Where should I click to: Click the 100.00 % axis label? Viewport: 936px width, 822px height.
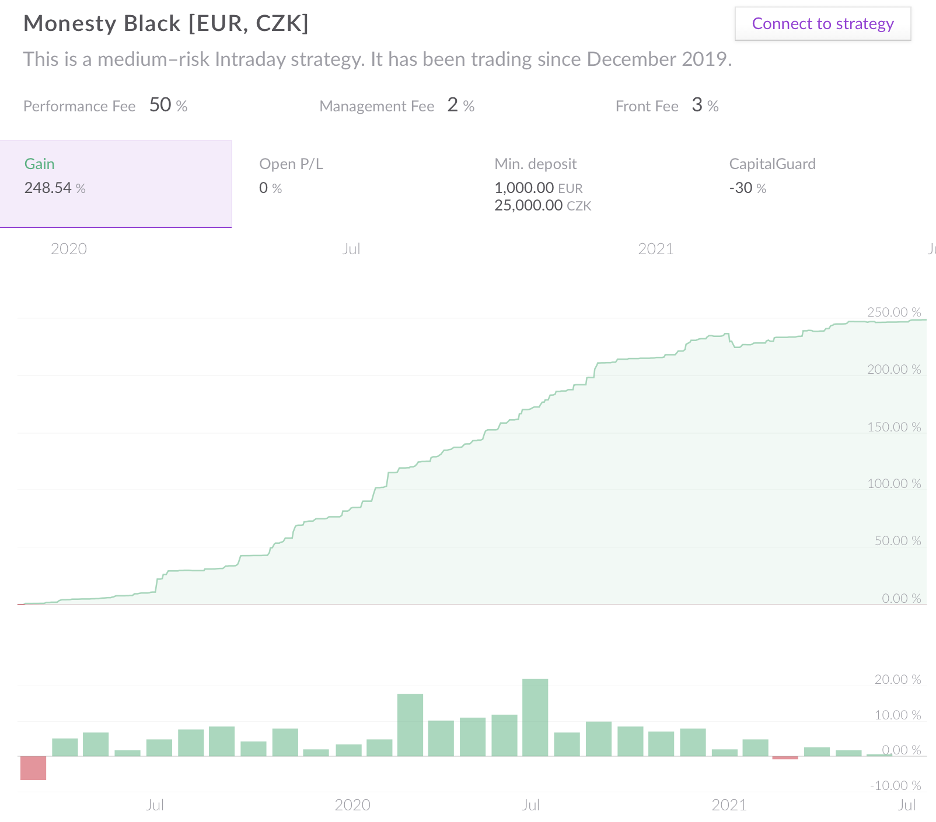tap(894, 484)
